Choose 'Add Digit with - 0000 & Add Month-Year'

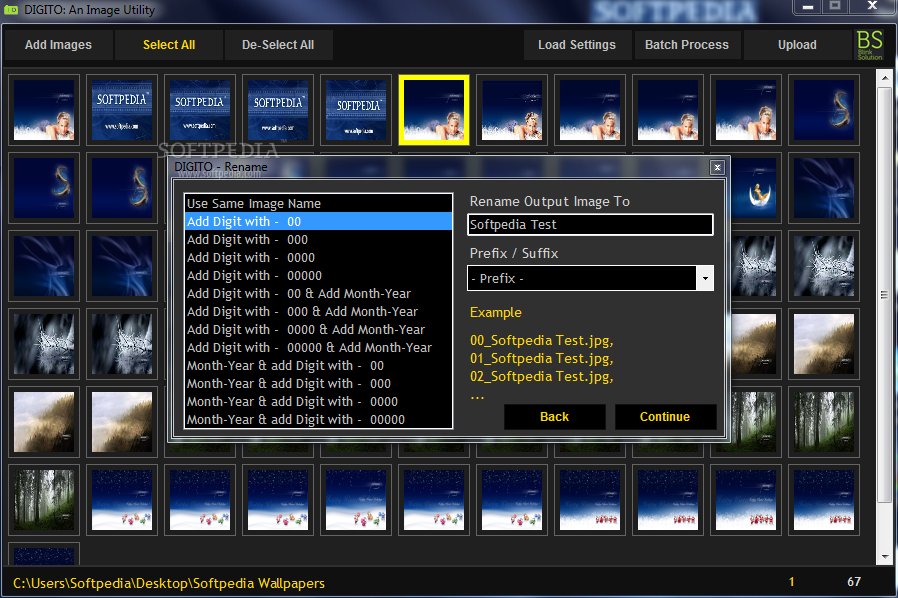[x=318, y=329]
